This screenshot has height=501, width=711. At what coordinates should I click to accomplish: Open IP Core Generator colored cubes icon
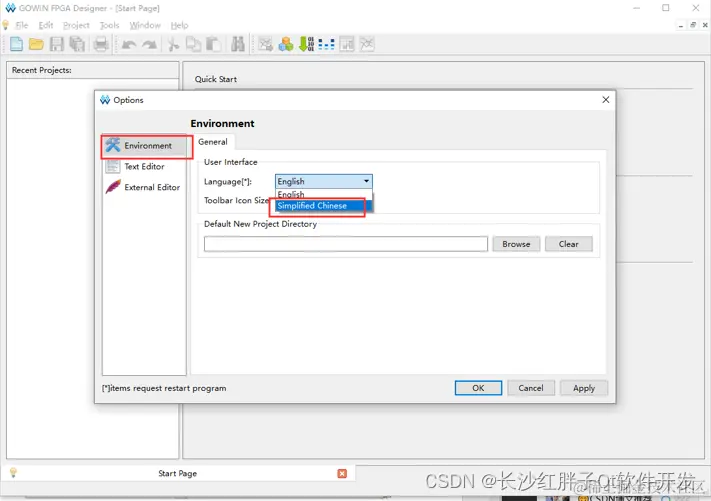286,44
